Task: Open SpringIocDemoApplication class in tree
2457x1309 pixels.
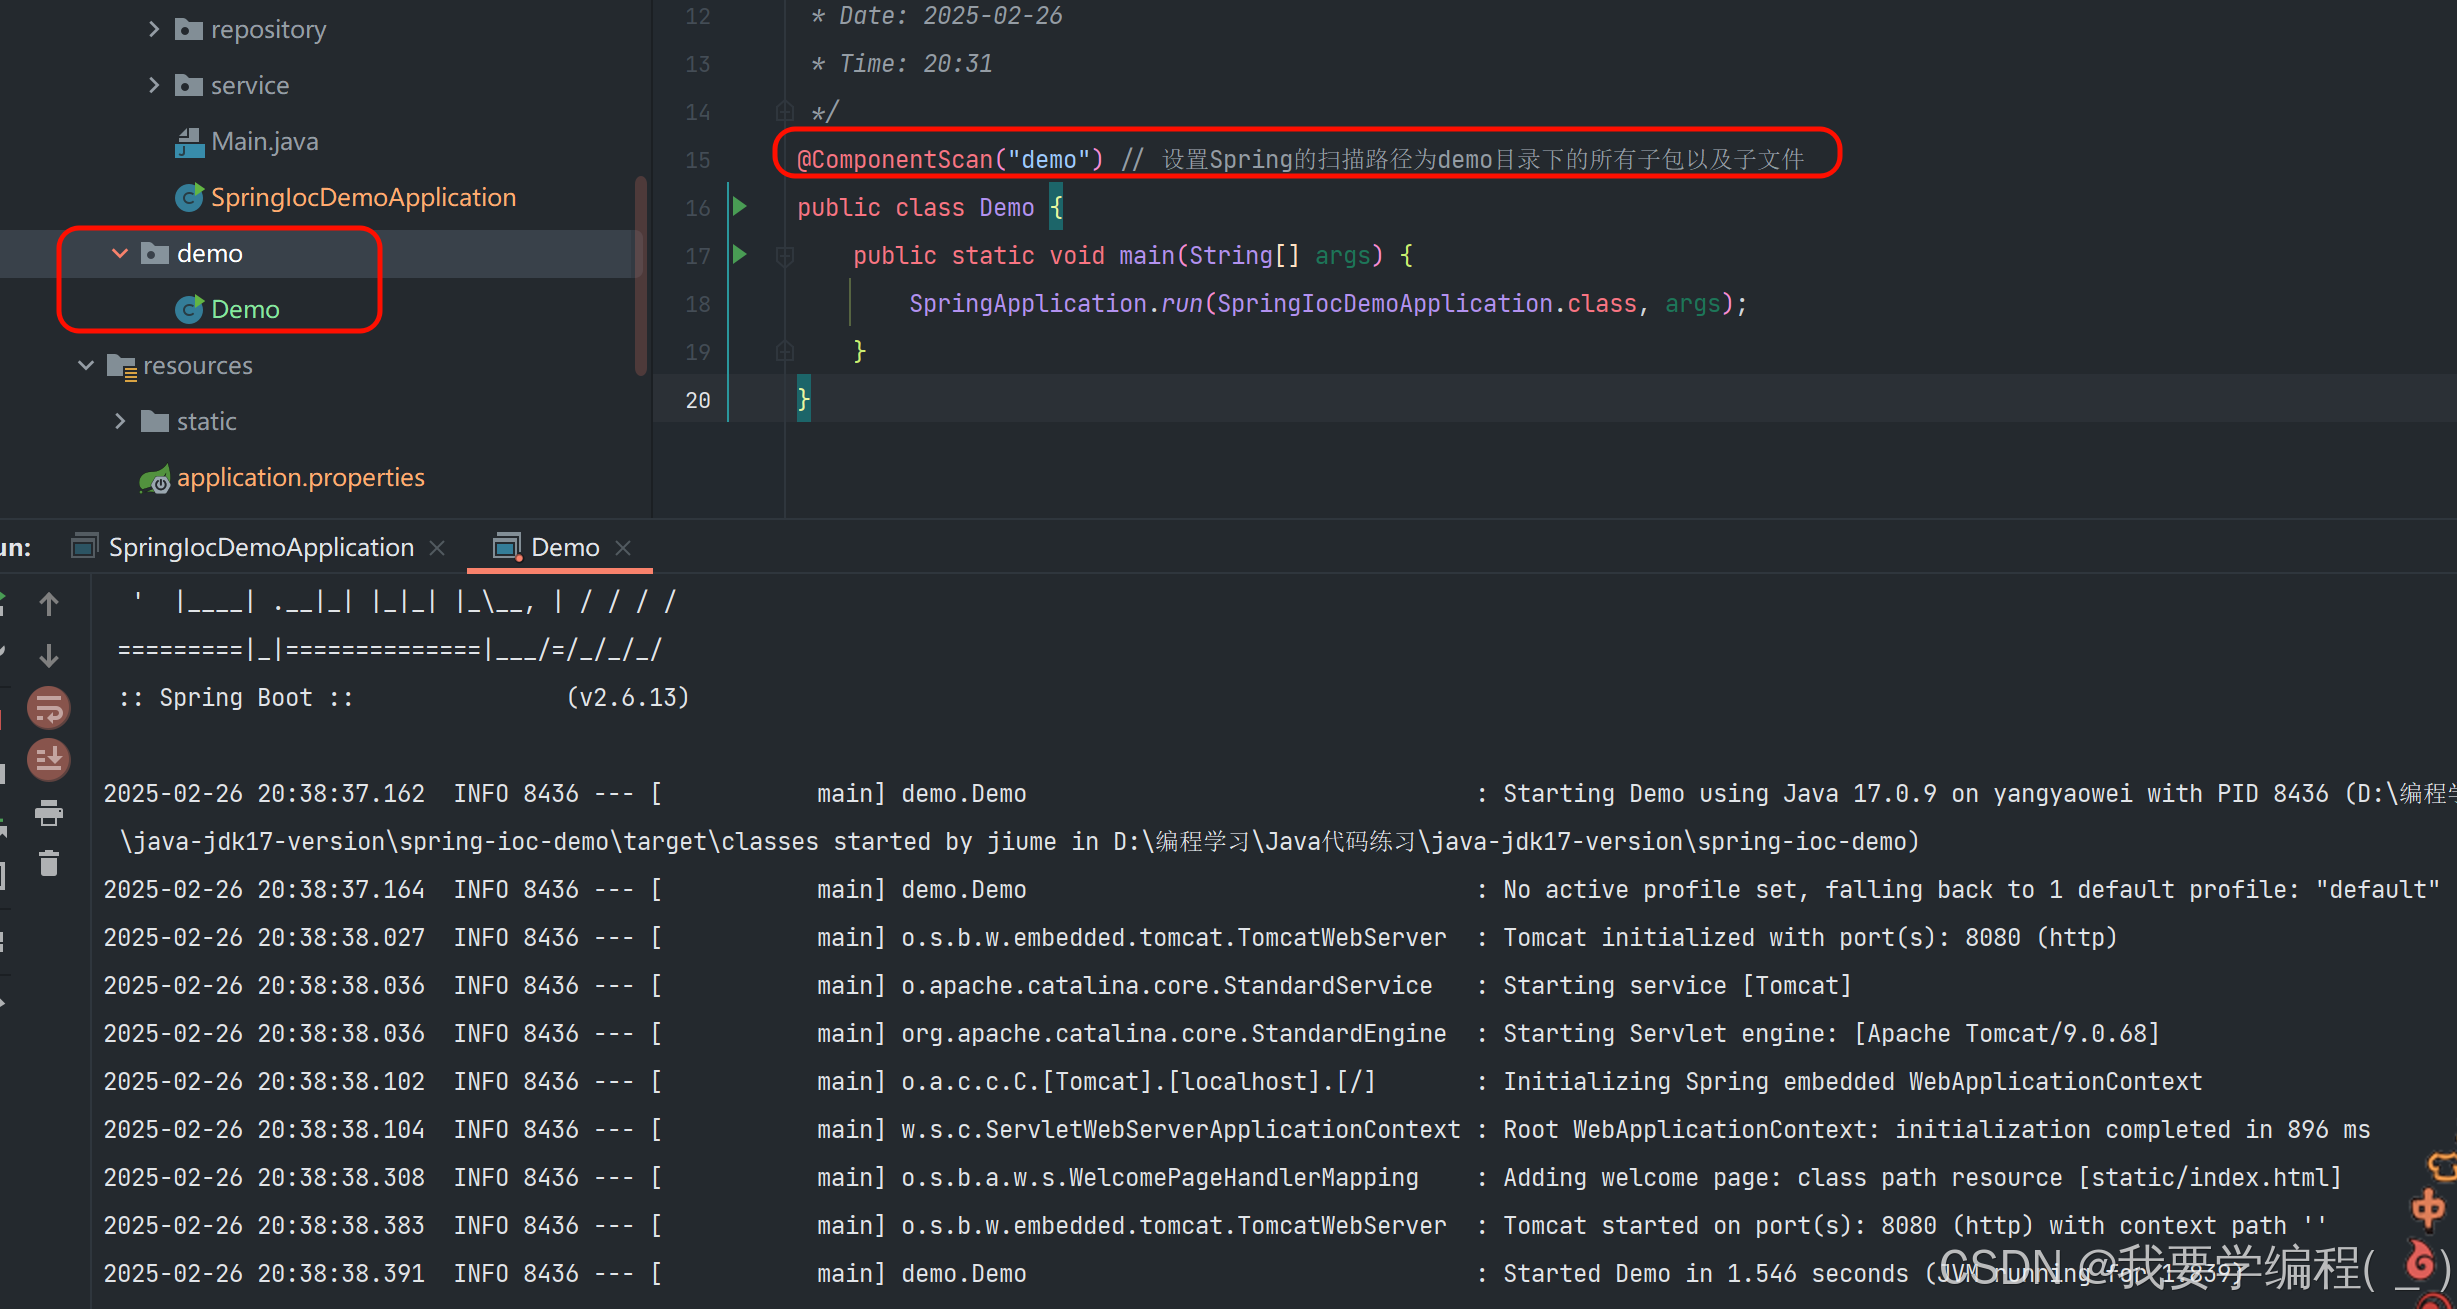Action: pos(362,198)
